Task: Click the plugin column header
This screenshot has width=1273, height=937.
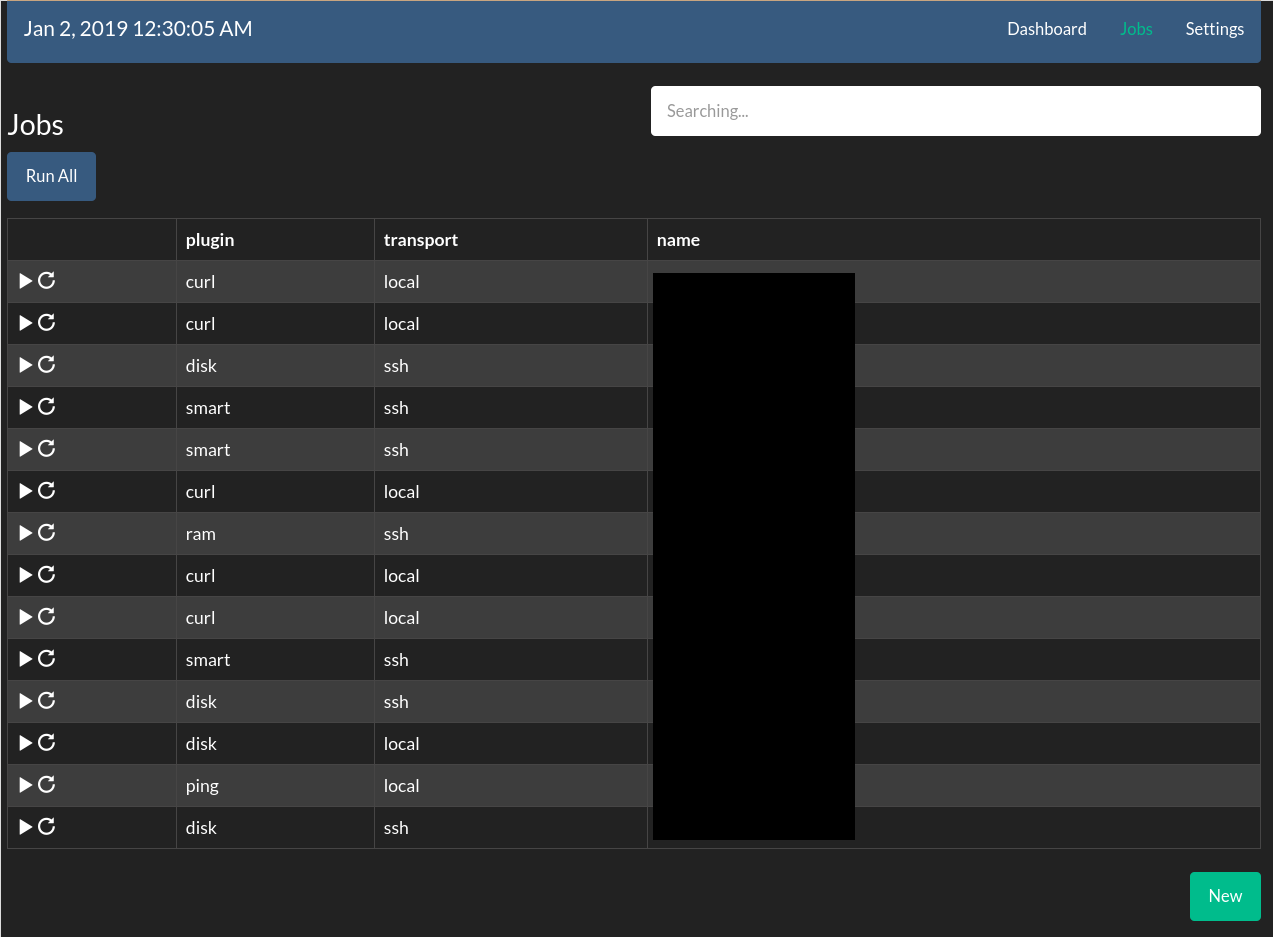Action: tap(210, 240)
